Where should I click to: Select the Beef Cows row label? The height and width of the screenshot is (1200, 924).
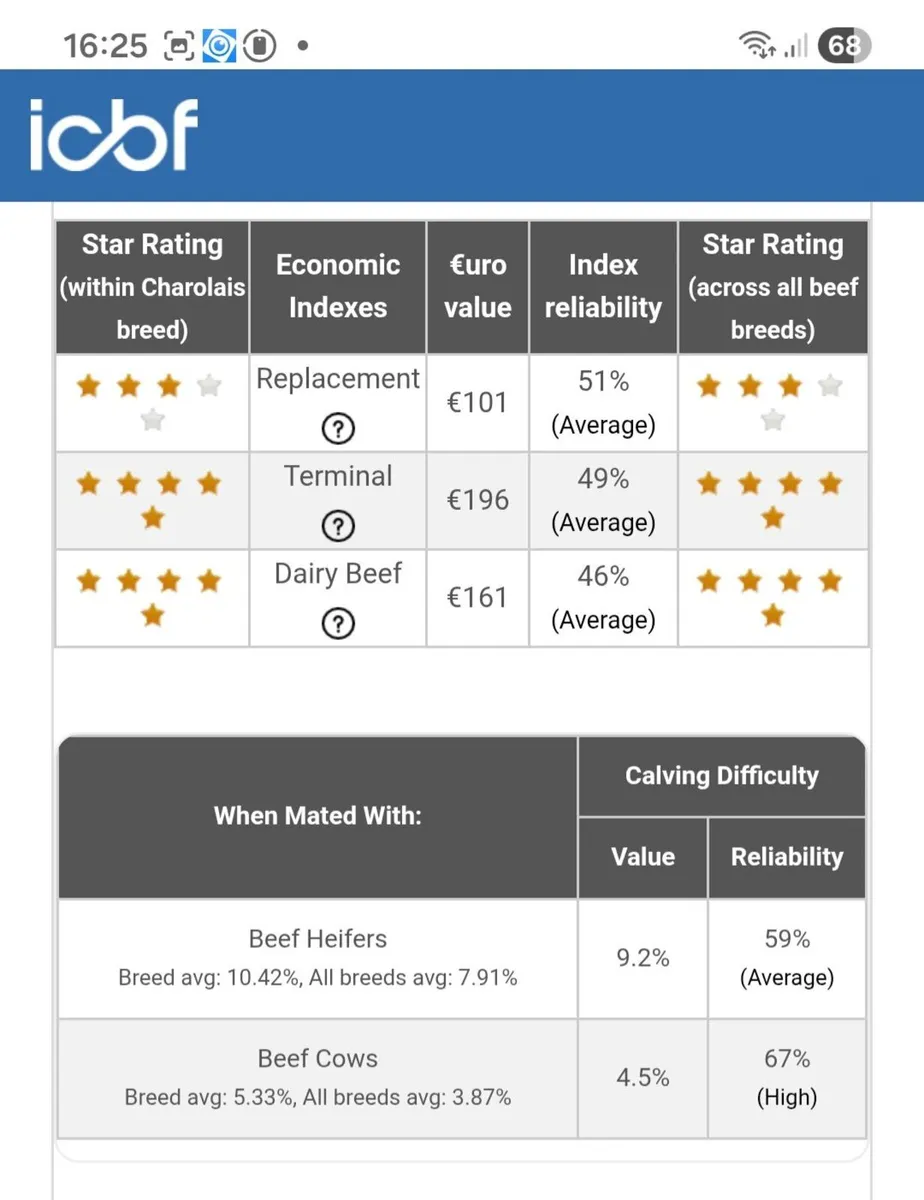click(318, 1059)
